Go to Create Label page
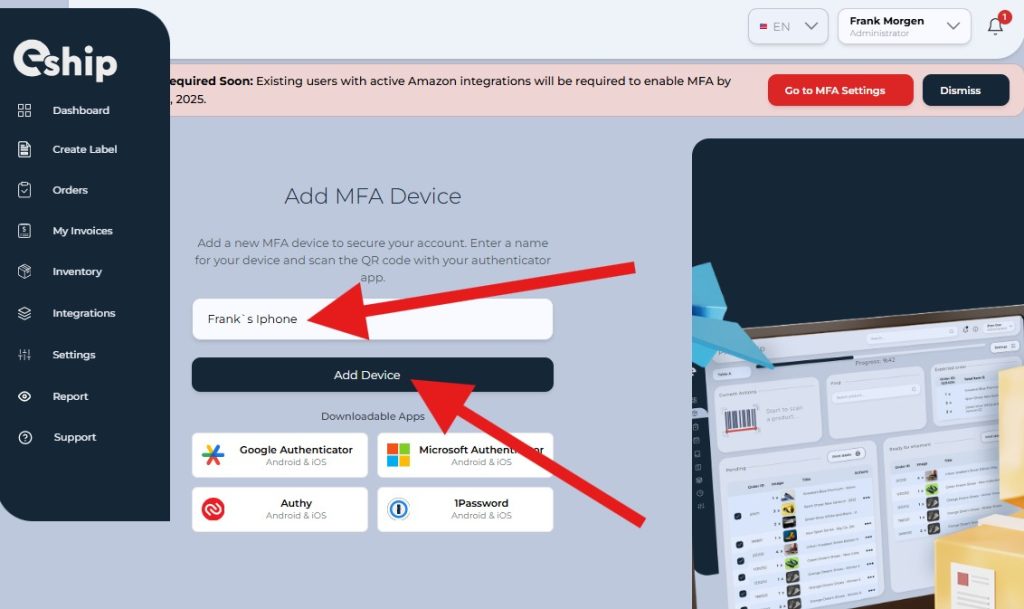 pyautogui.click(x=85, y=149)
